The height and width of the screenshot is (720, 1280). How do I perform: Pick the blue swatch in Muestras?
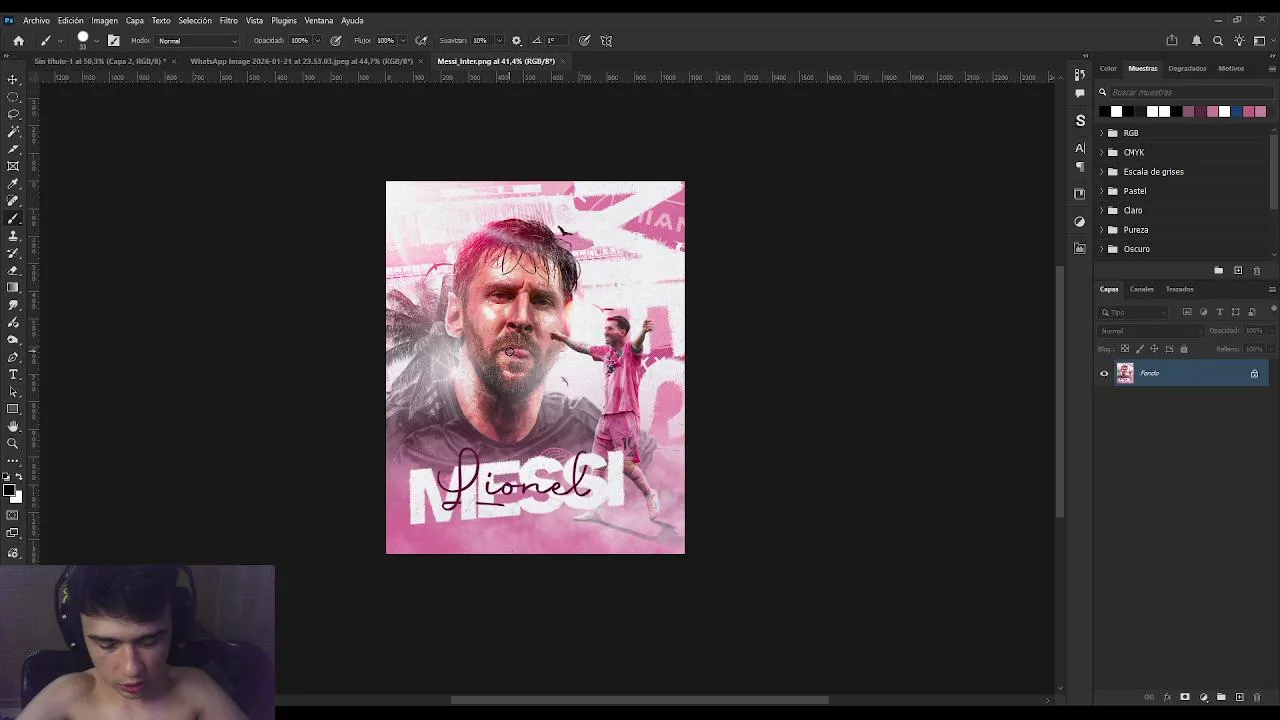[x=1236, y=111]
